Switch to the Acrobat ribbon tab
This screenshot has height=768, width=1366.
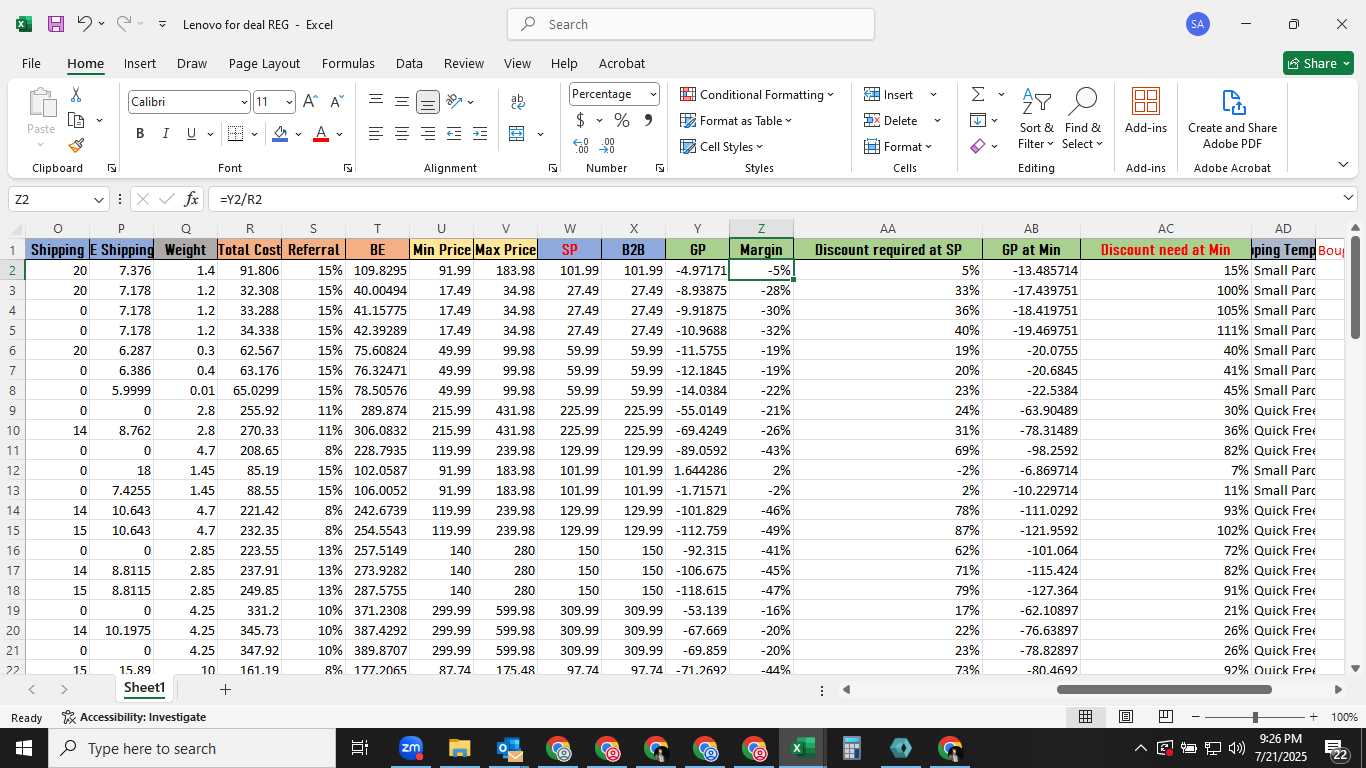(622, 63)
